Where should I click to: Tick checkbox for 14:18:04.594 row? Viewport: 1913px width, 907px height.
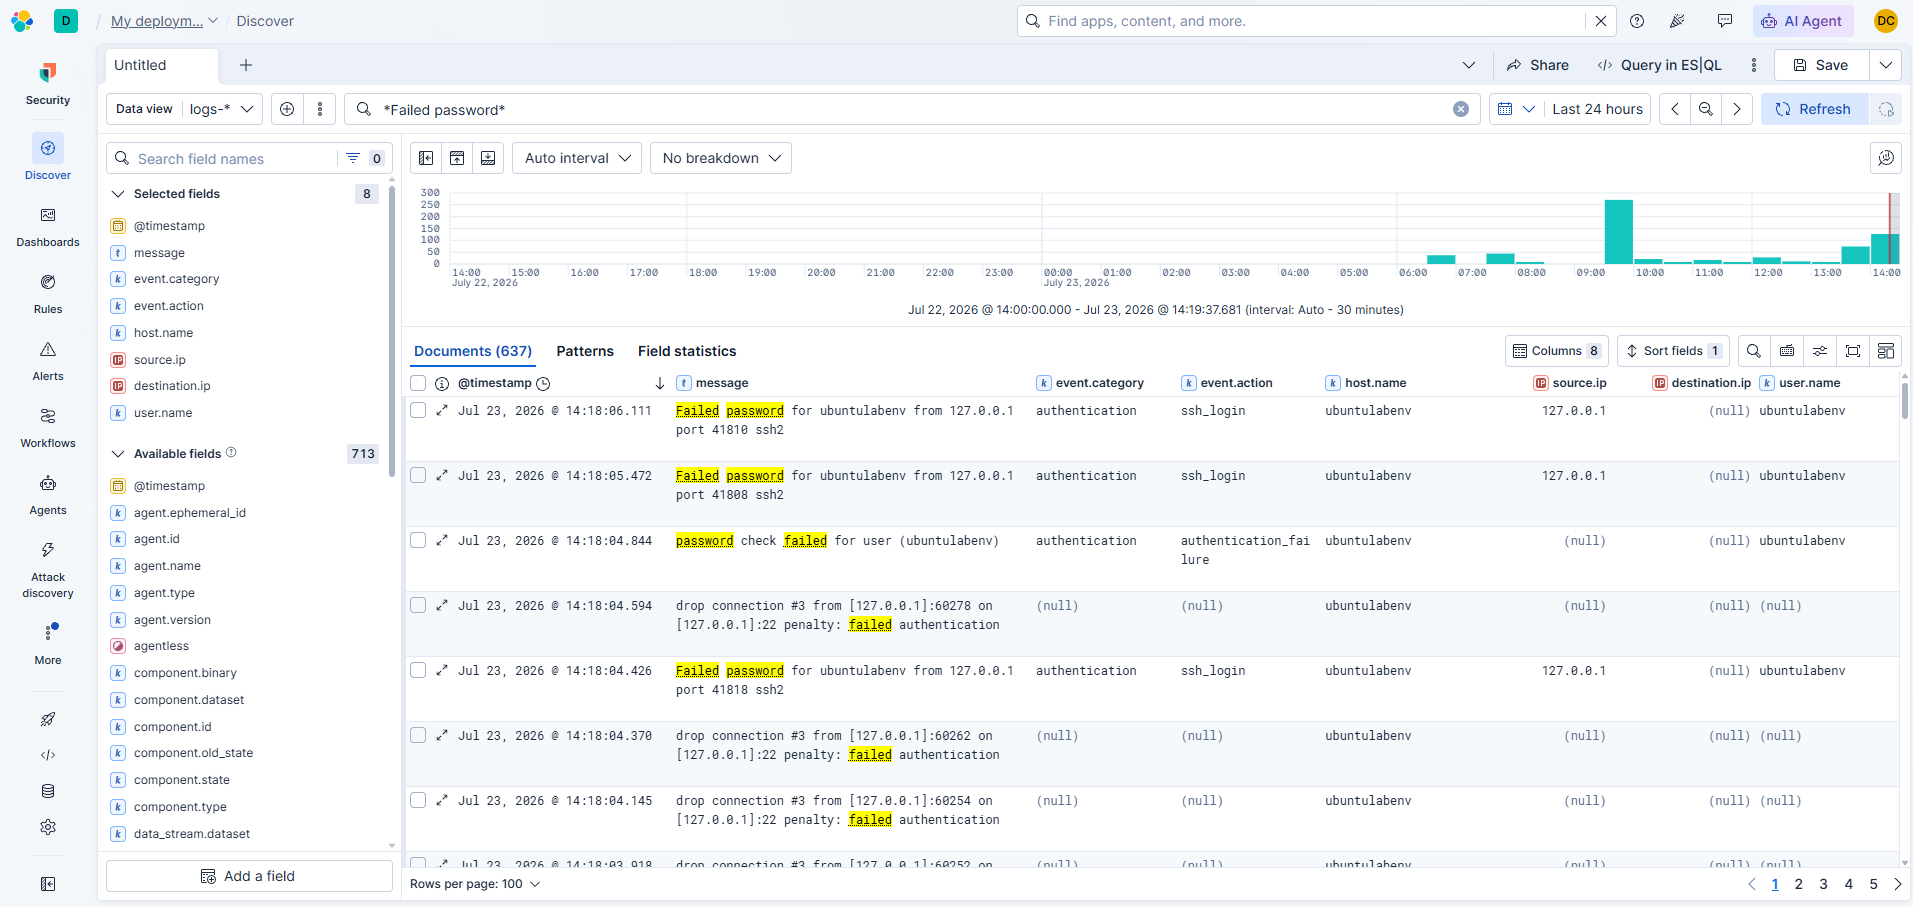pyautogui.click(x=418, y=605)
